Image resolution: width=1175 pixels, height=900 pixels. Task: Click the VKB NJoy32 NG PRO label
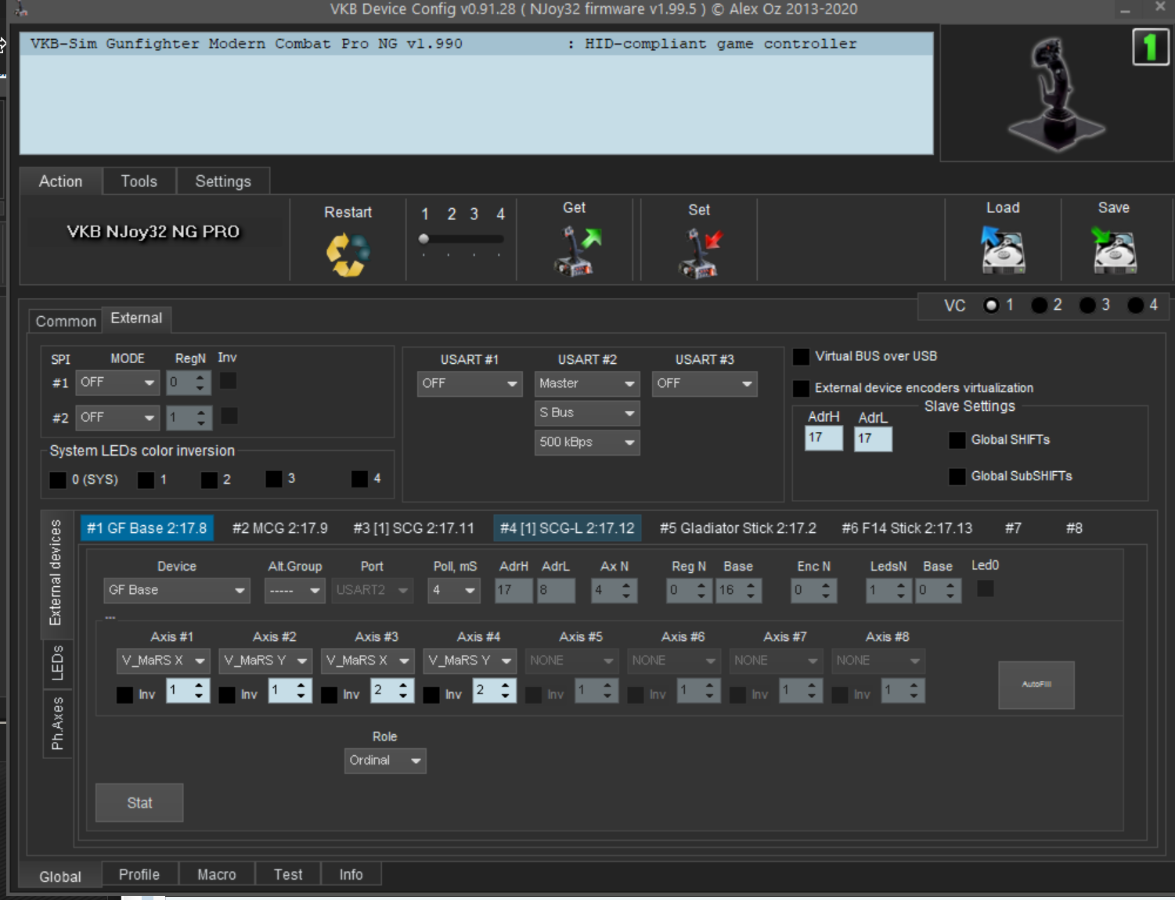click(x=154, y=232)
